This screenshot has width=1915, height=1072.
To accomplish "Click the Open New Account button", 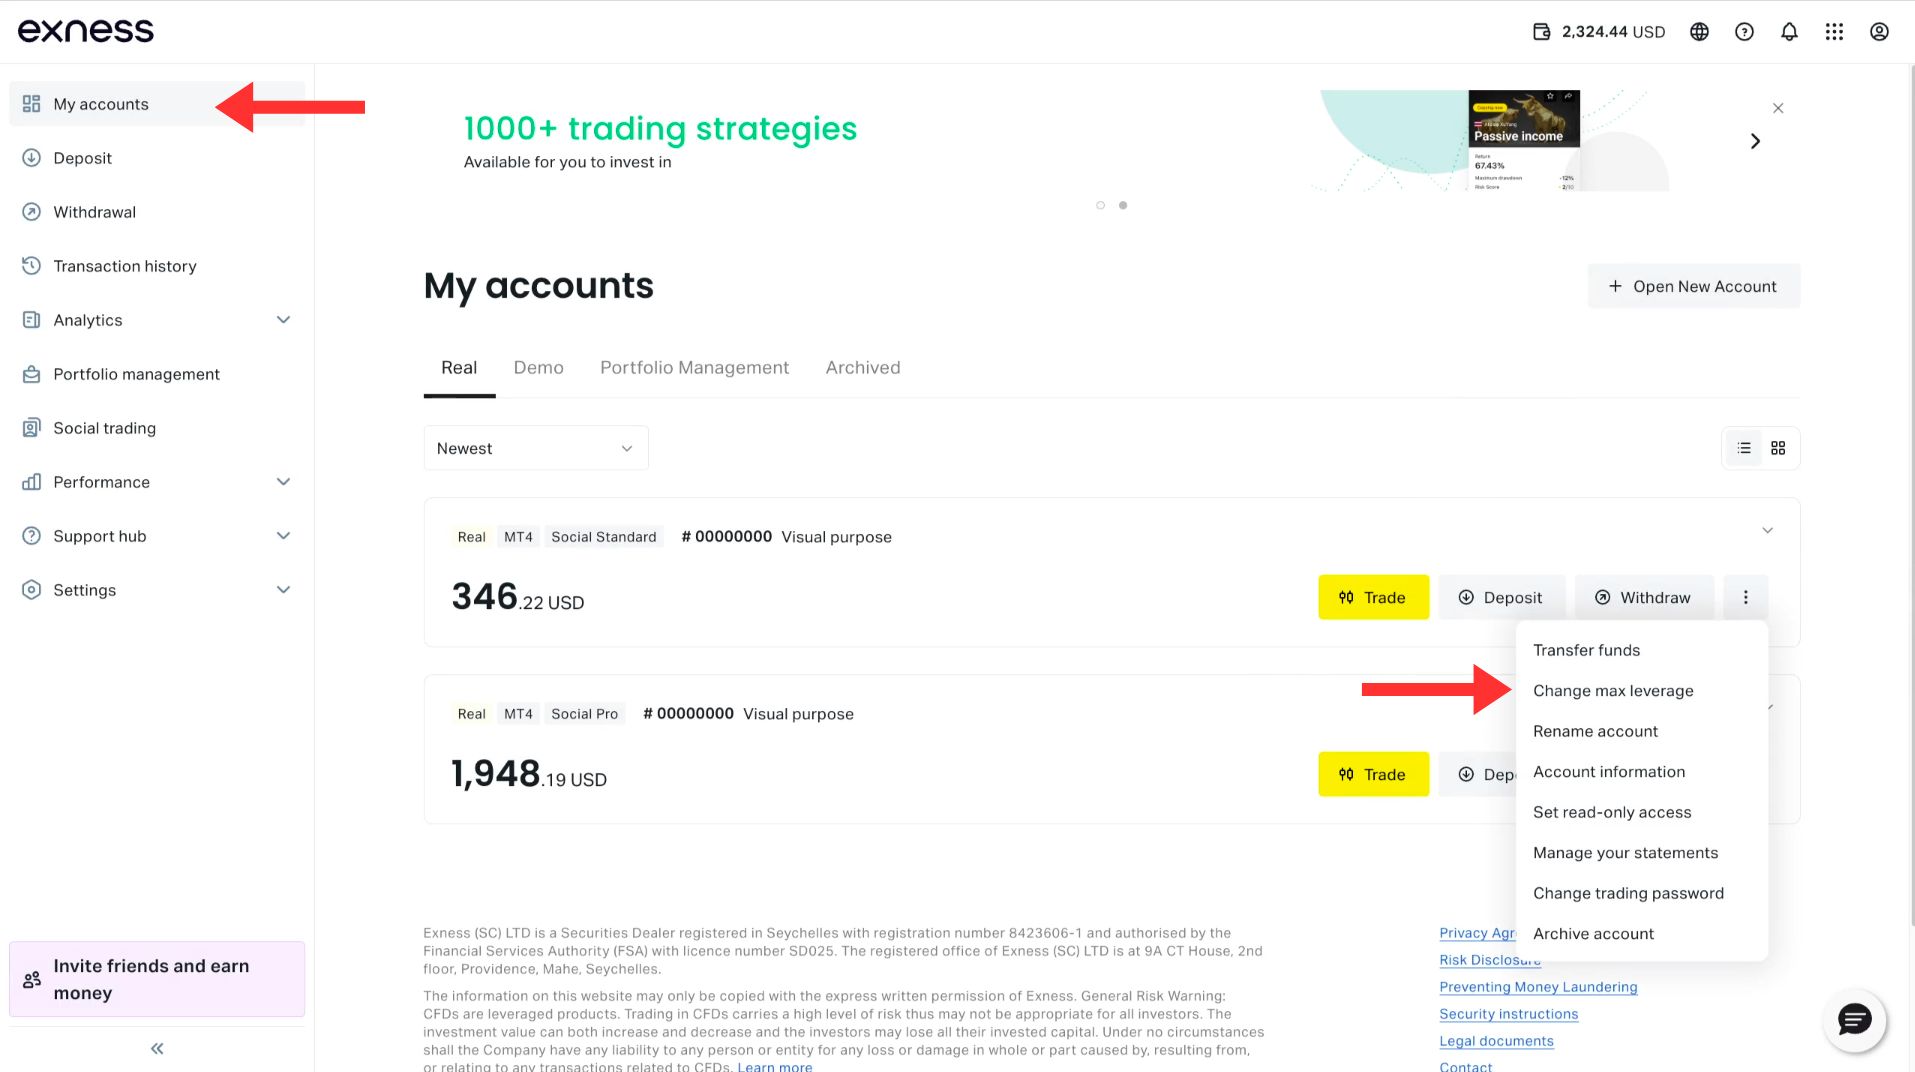I will click(x=1693, y=286).
